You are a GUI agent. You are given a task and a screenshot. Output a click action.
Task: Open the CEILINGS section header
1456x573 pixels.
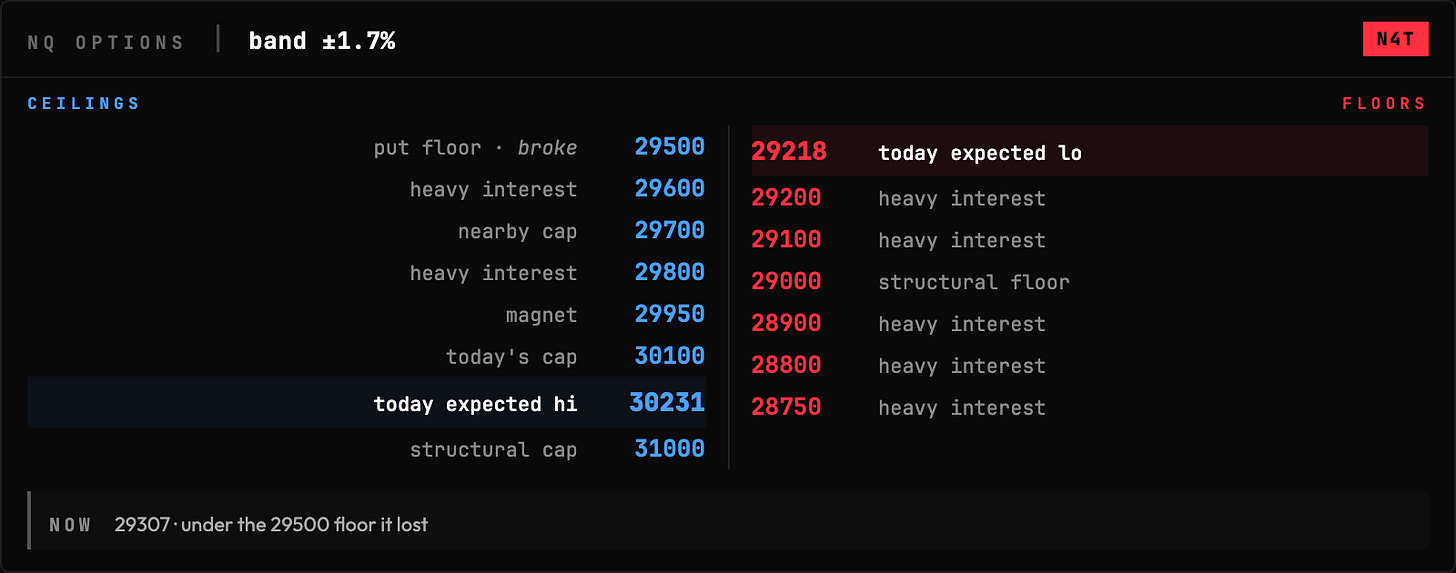coord(84,104)
